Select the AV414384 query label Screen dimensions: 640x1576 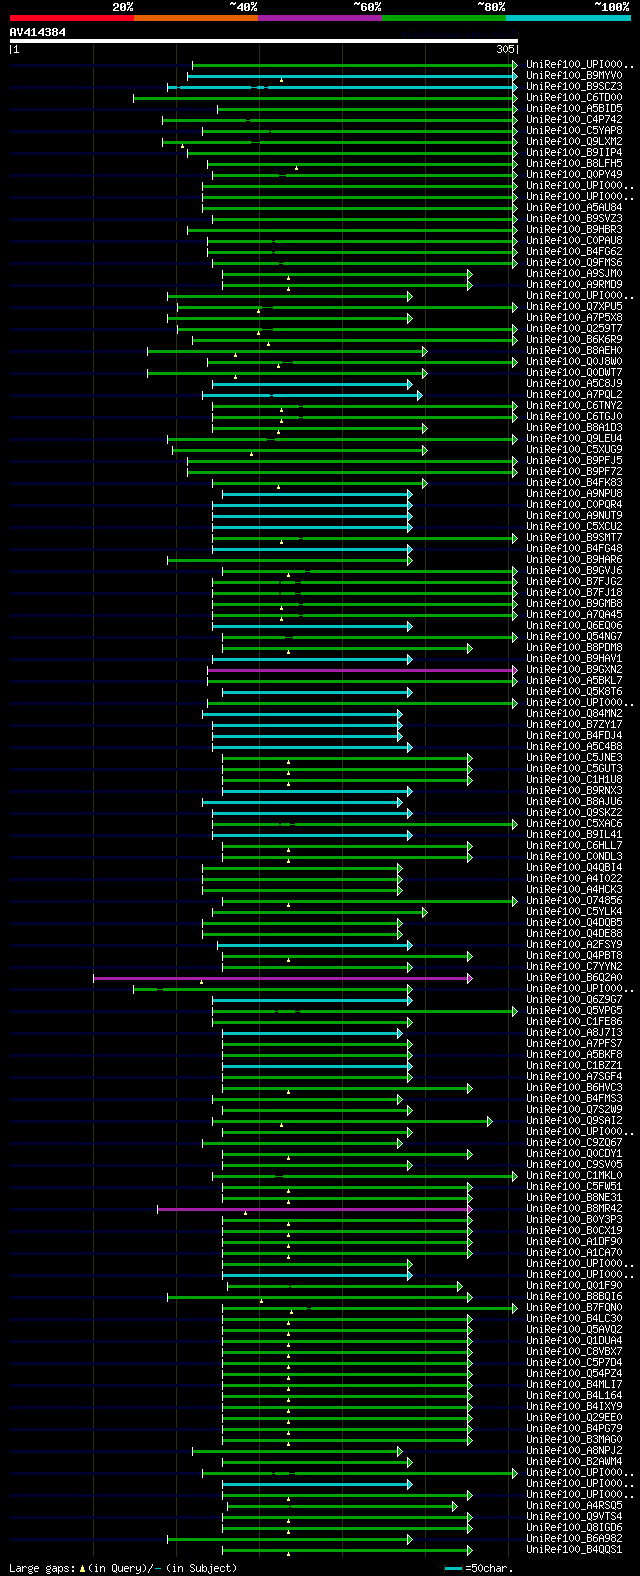click(38, 32)
